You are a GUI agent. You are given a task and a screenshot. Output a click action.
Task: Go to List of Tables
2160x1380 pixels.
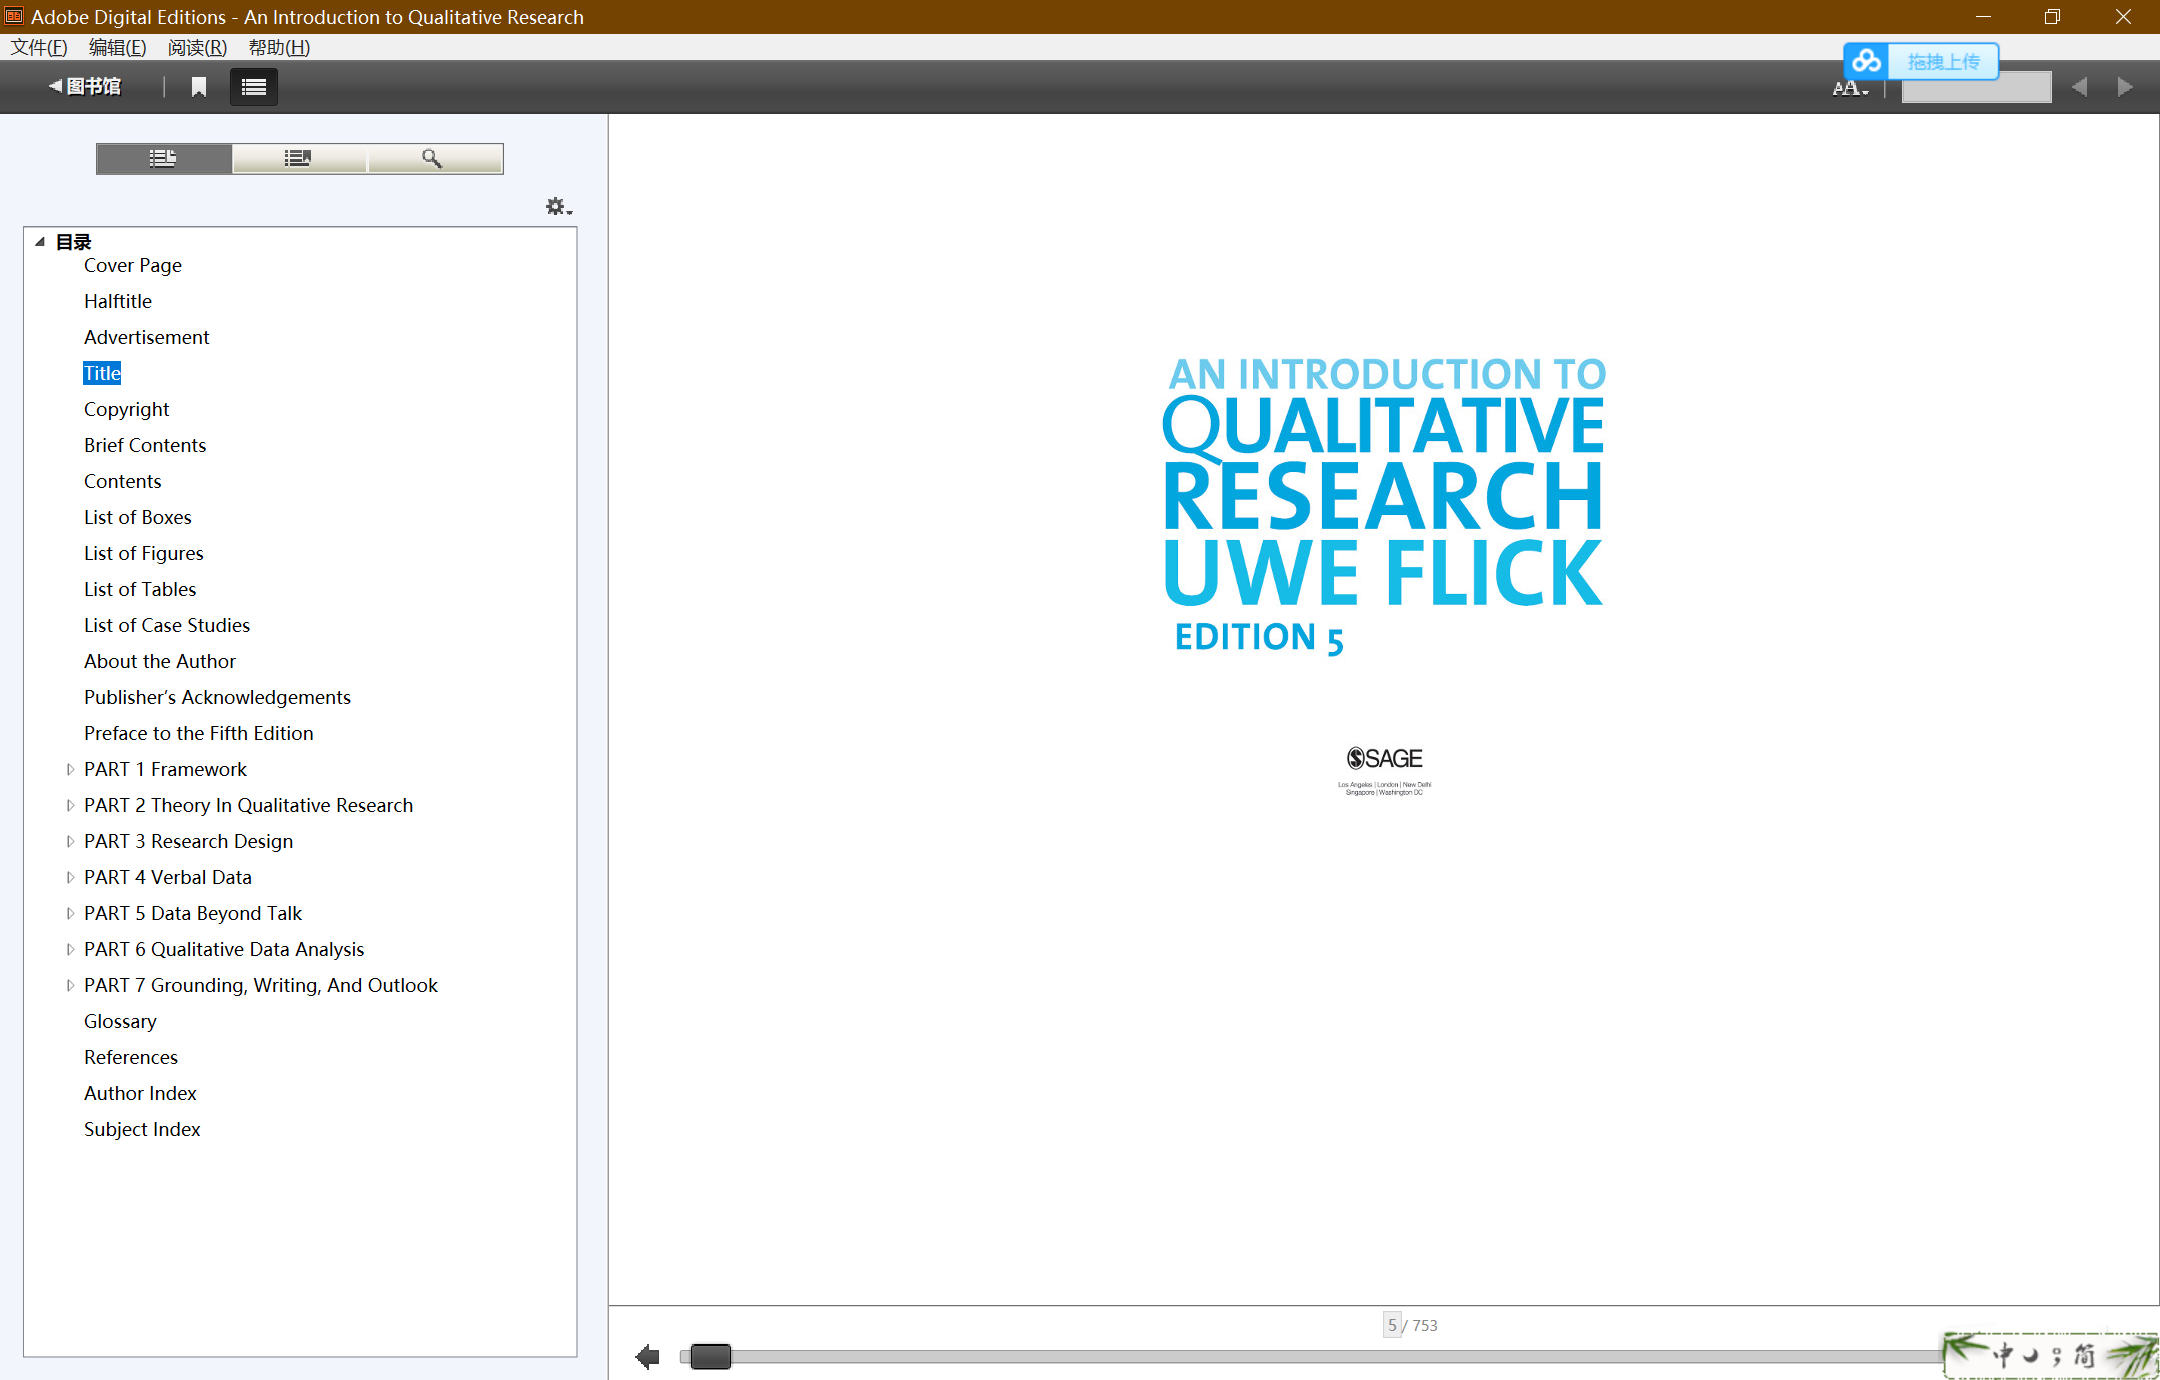[x=140, y=589]
